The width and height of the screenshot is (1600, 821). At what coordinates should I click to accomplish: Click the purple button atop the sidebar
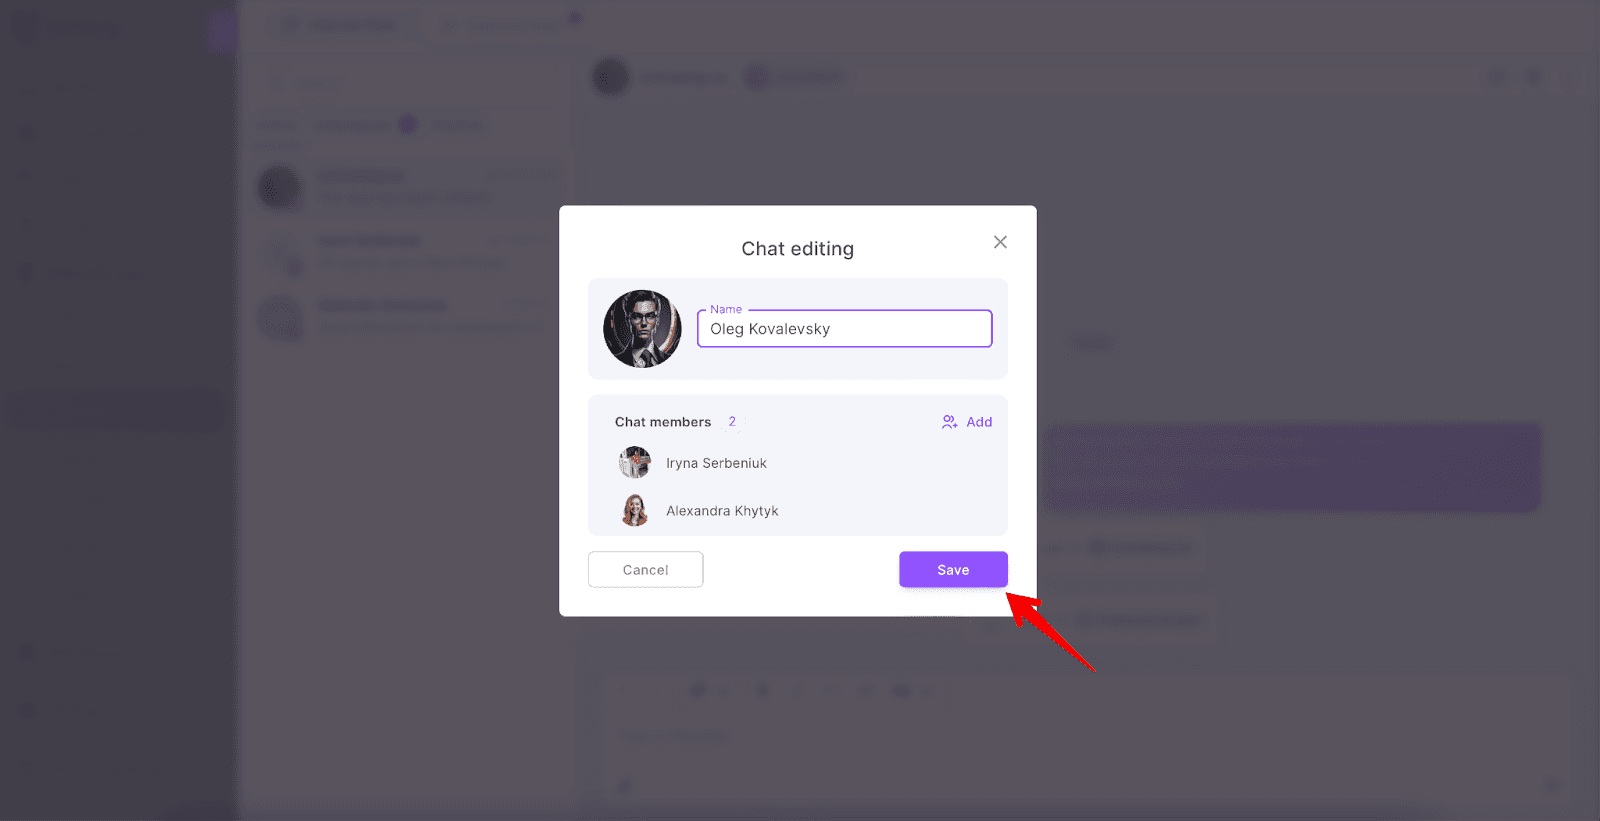pos(222,32)
